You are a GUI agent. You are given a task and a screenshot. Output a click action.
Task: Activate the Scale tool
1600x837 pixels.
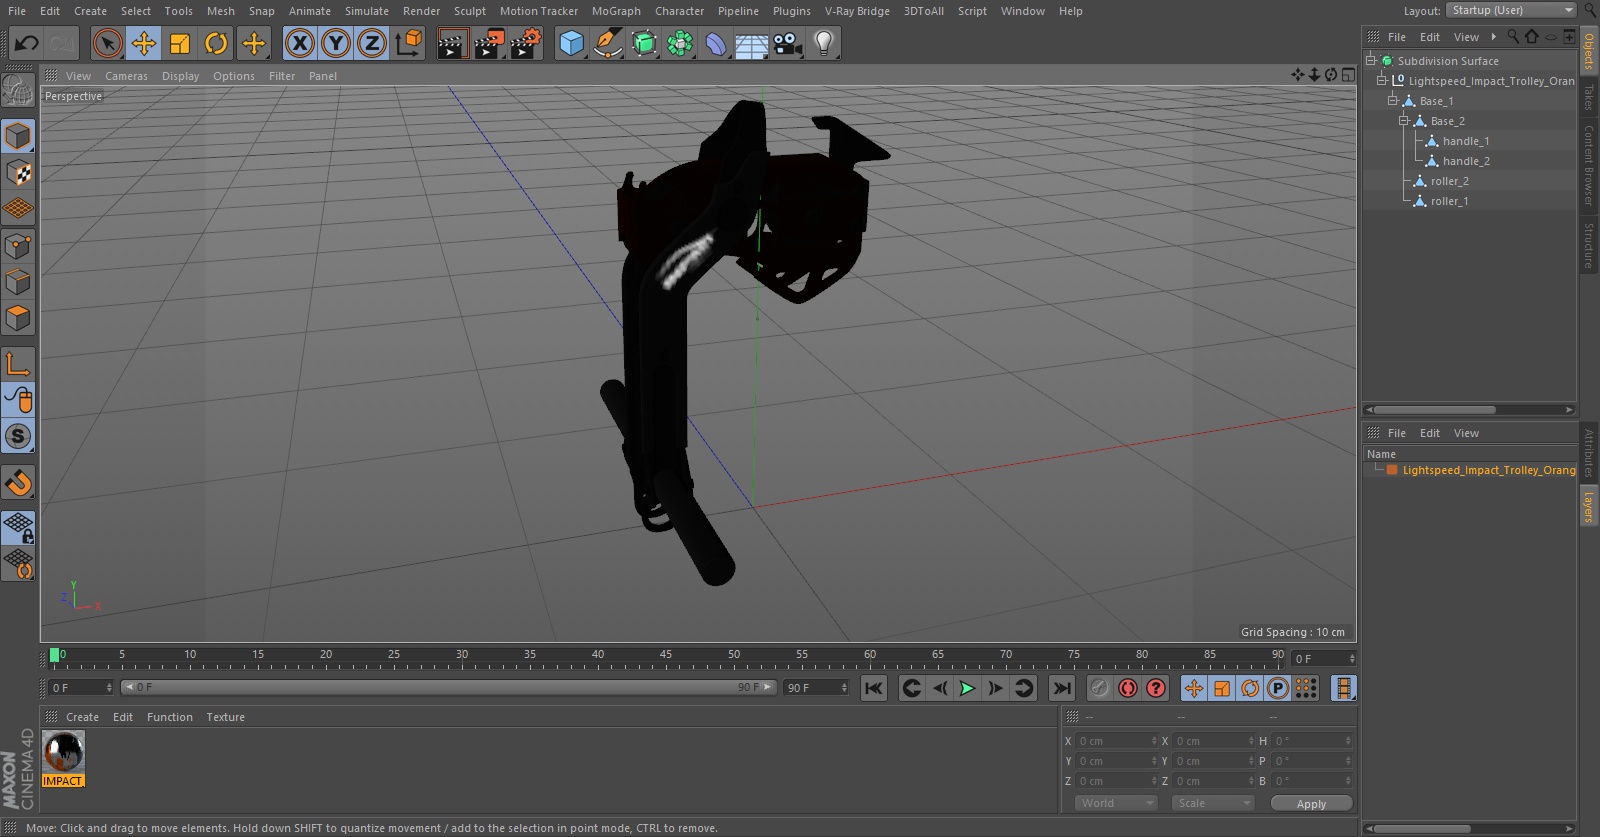tap(180, 43)
